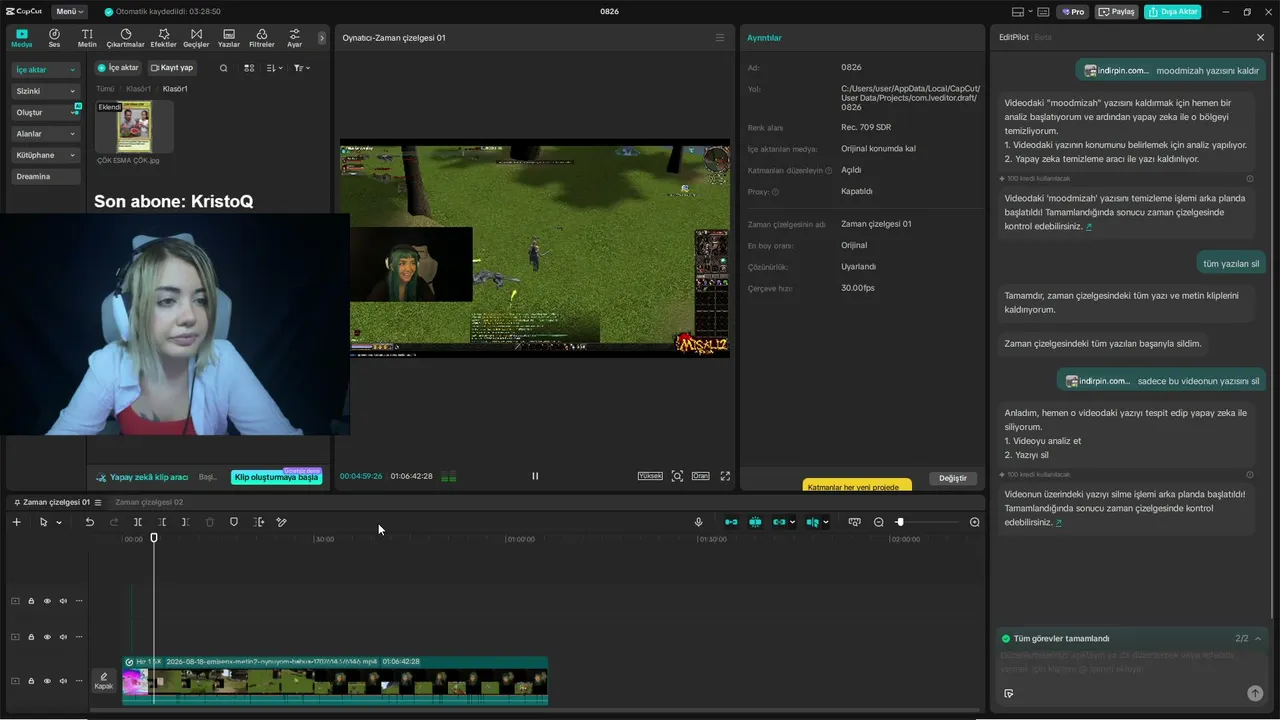The image size is (1280, 720).
Task: Click the Delete right trim icon
Action: (186, 522)
